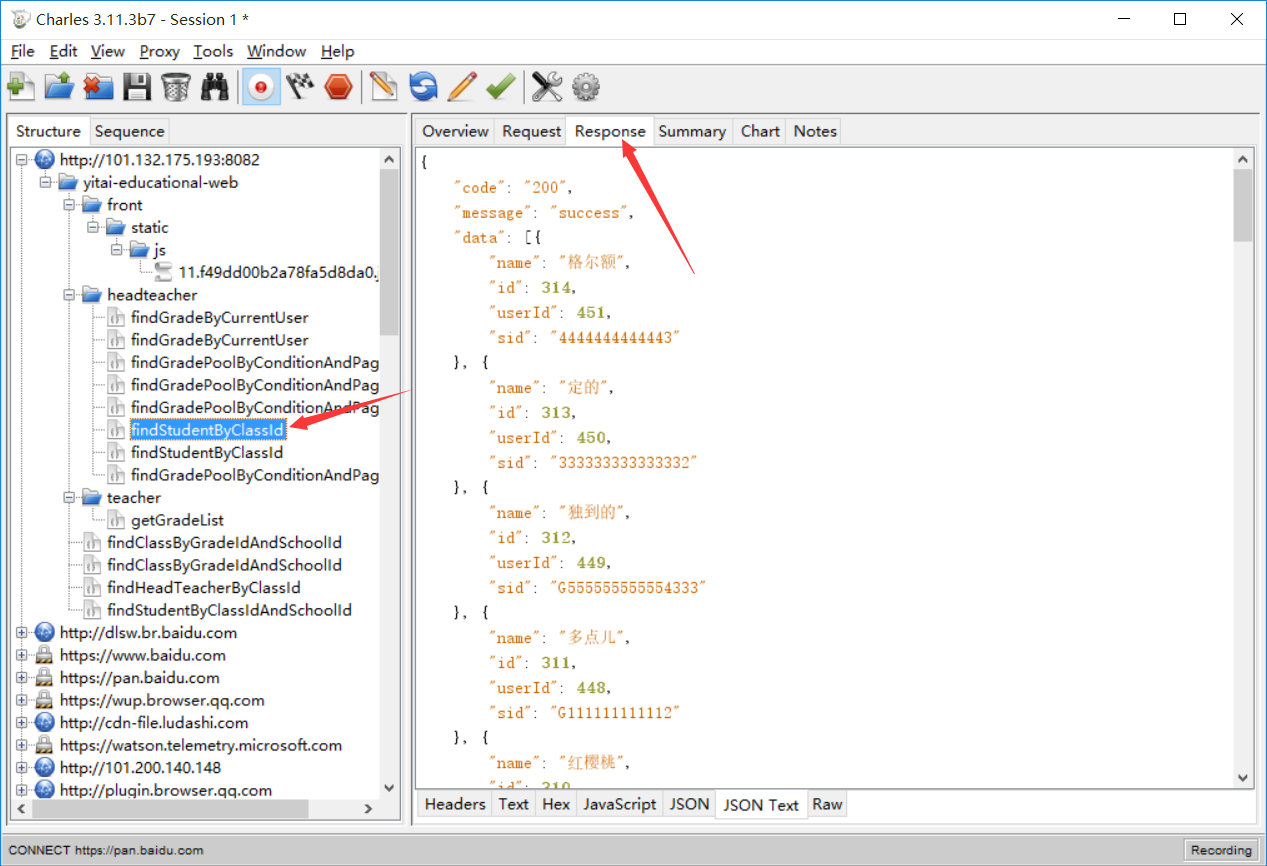Viewport: 1267px width, 866px height.
Task: Open the Summary tab
Action: coord(692,131)
